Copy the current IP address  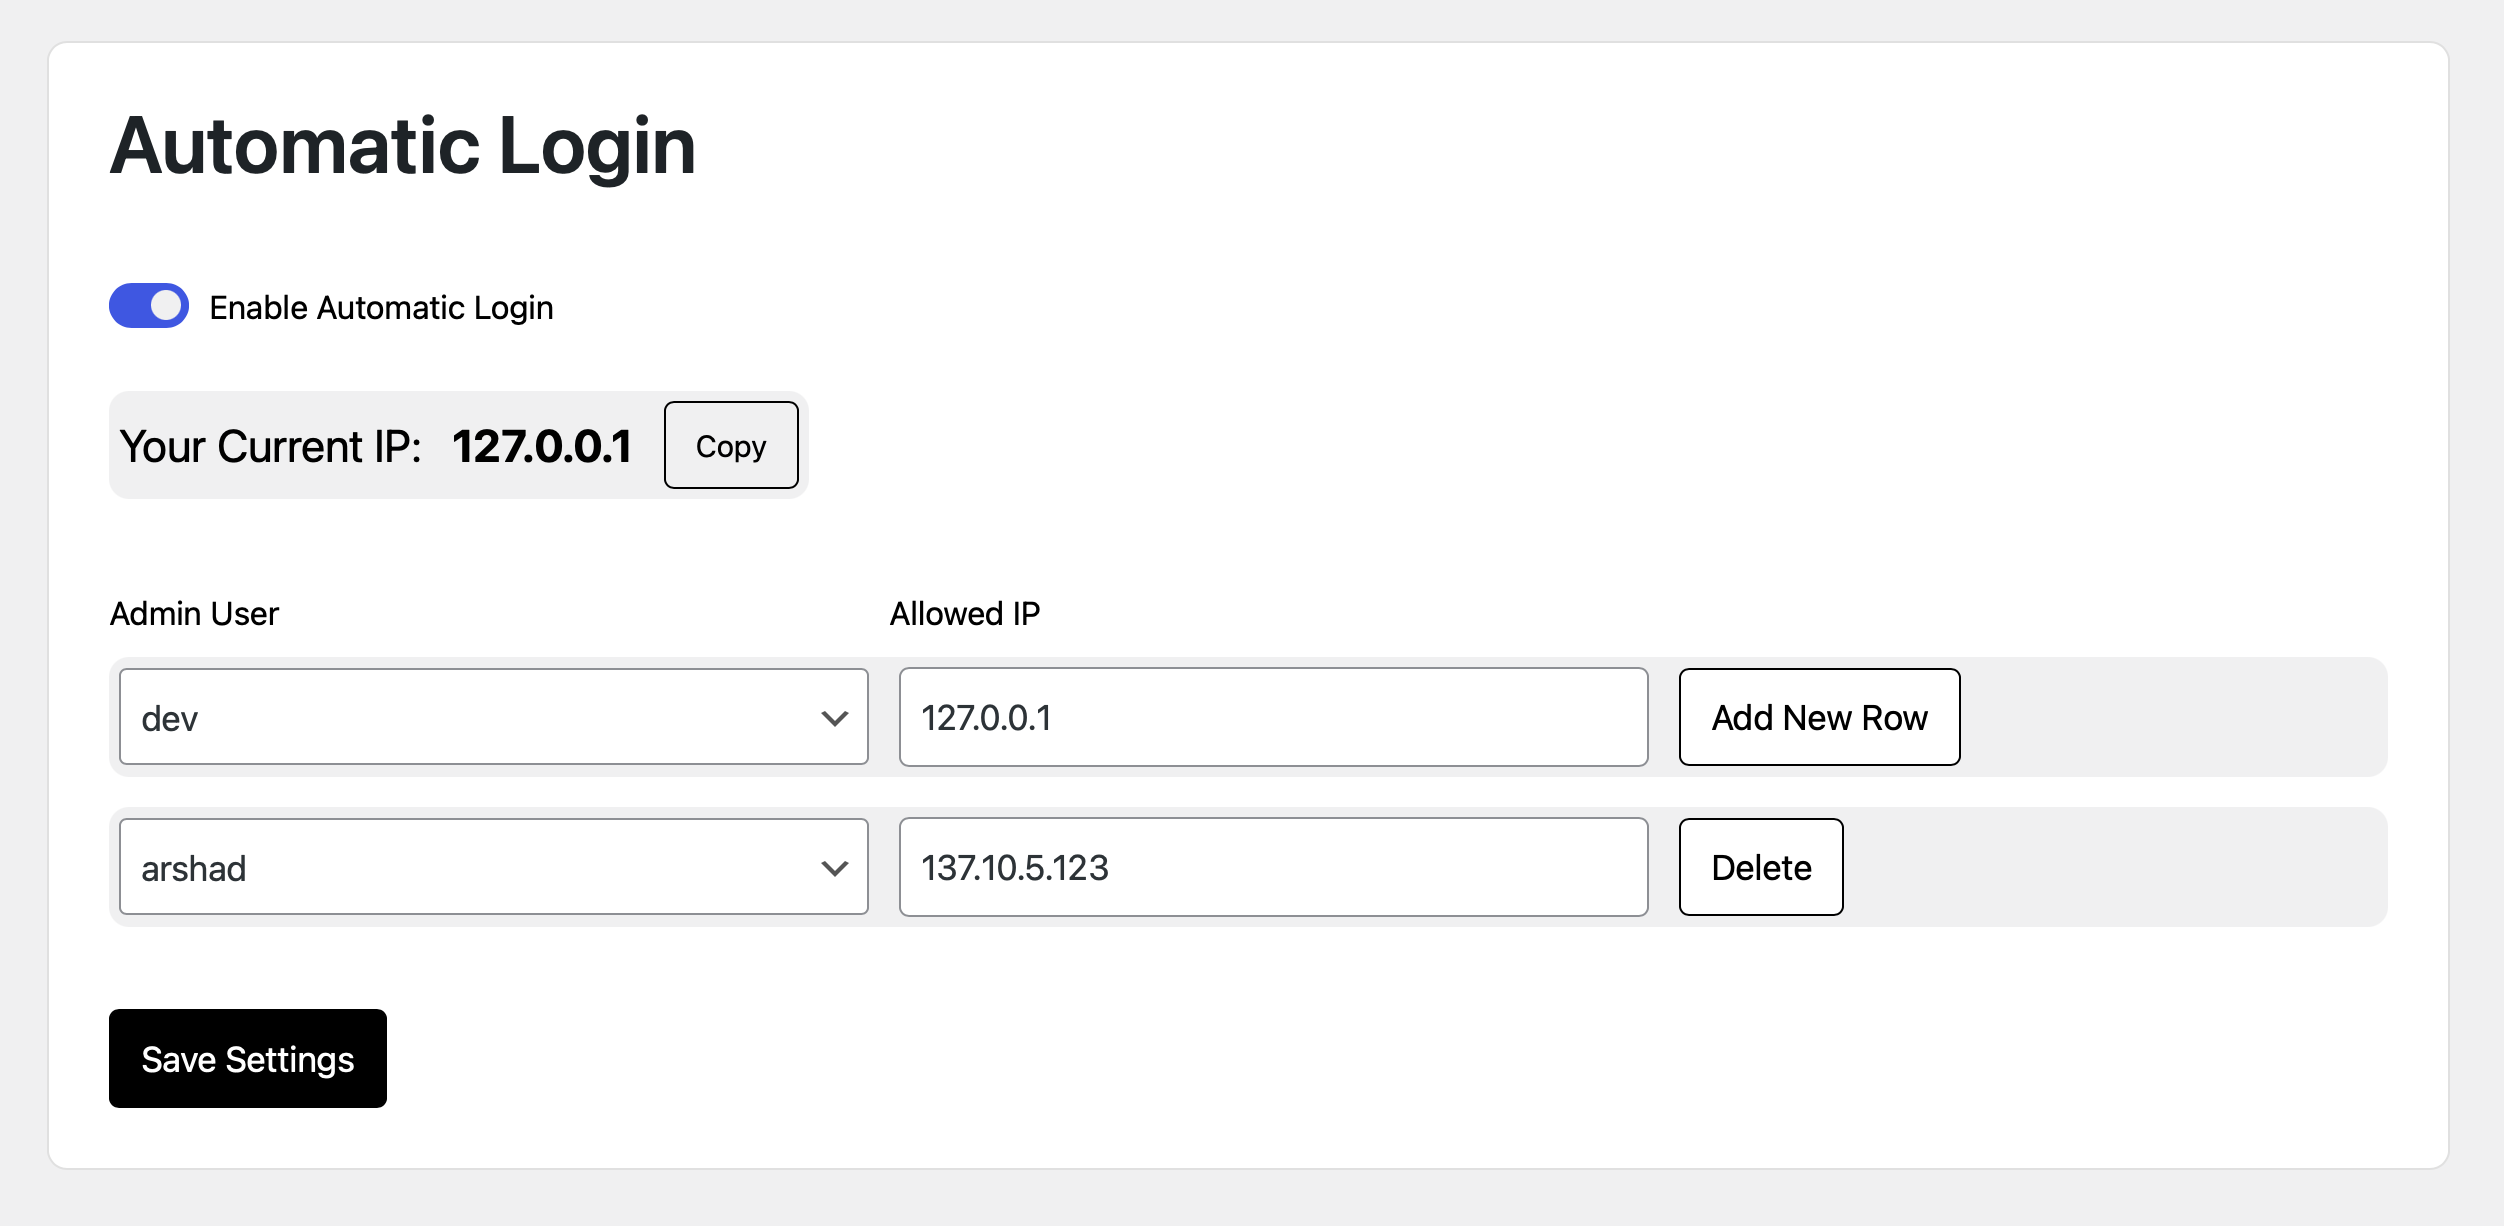tap(731, 446)
